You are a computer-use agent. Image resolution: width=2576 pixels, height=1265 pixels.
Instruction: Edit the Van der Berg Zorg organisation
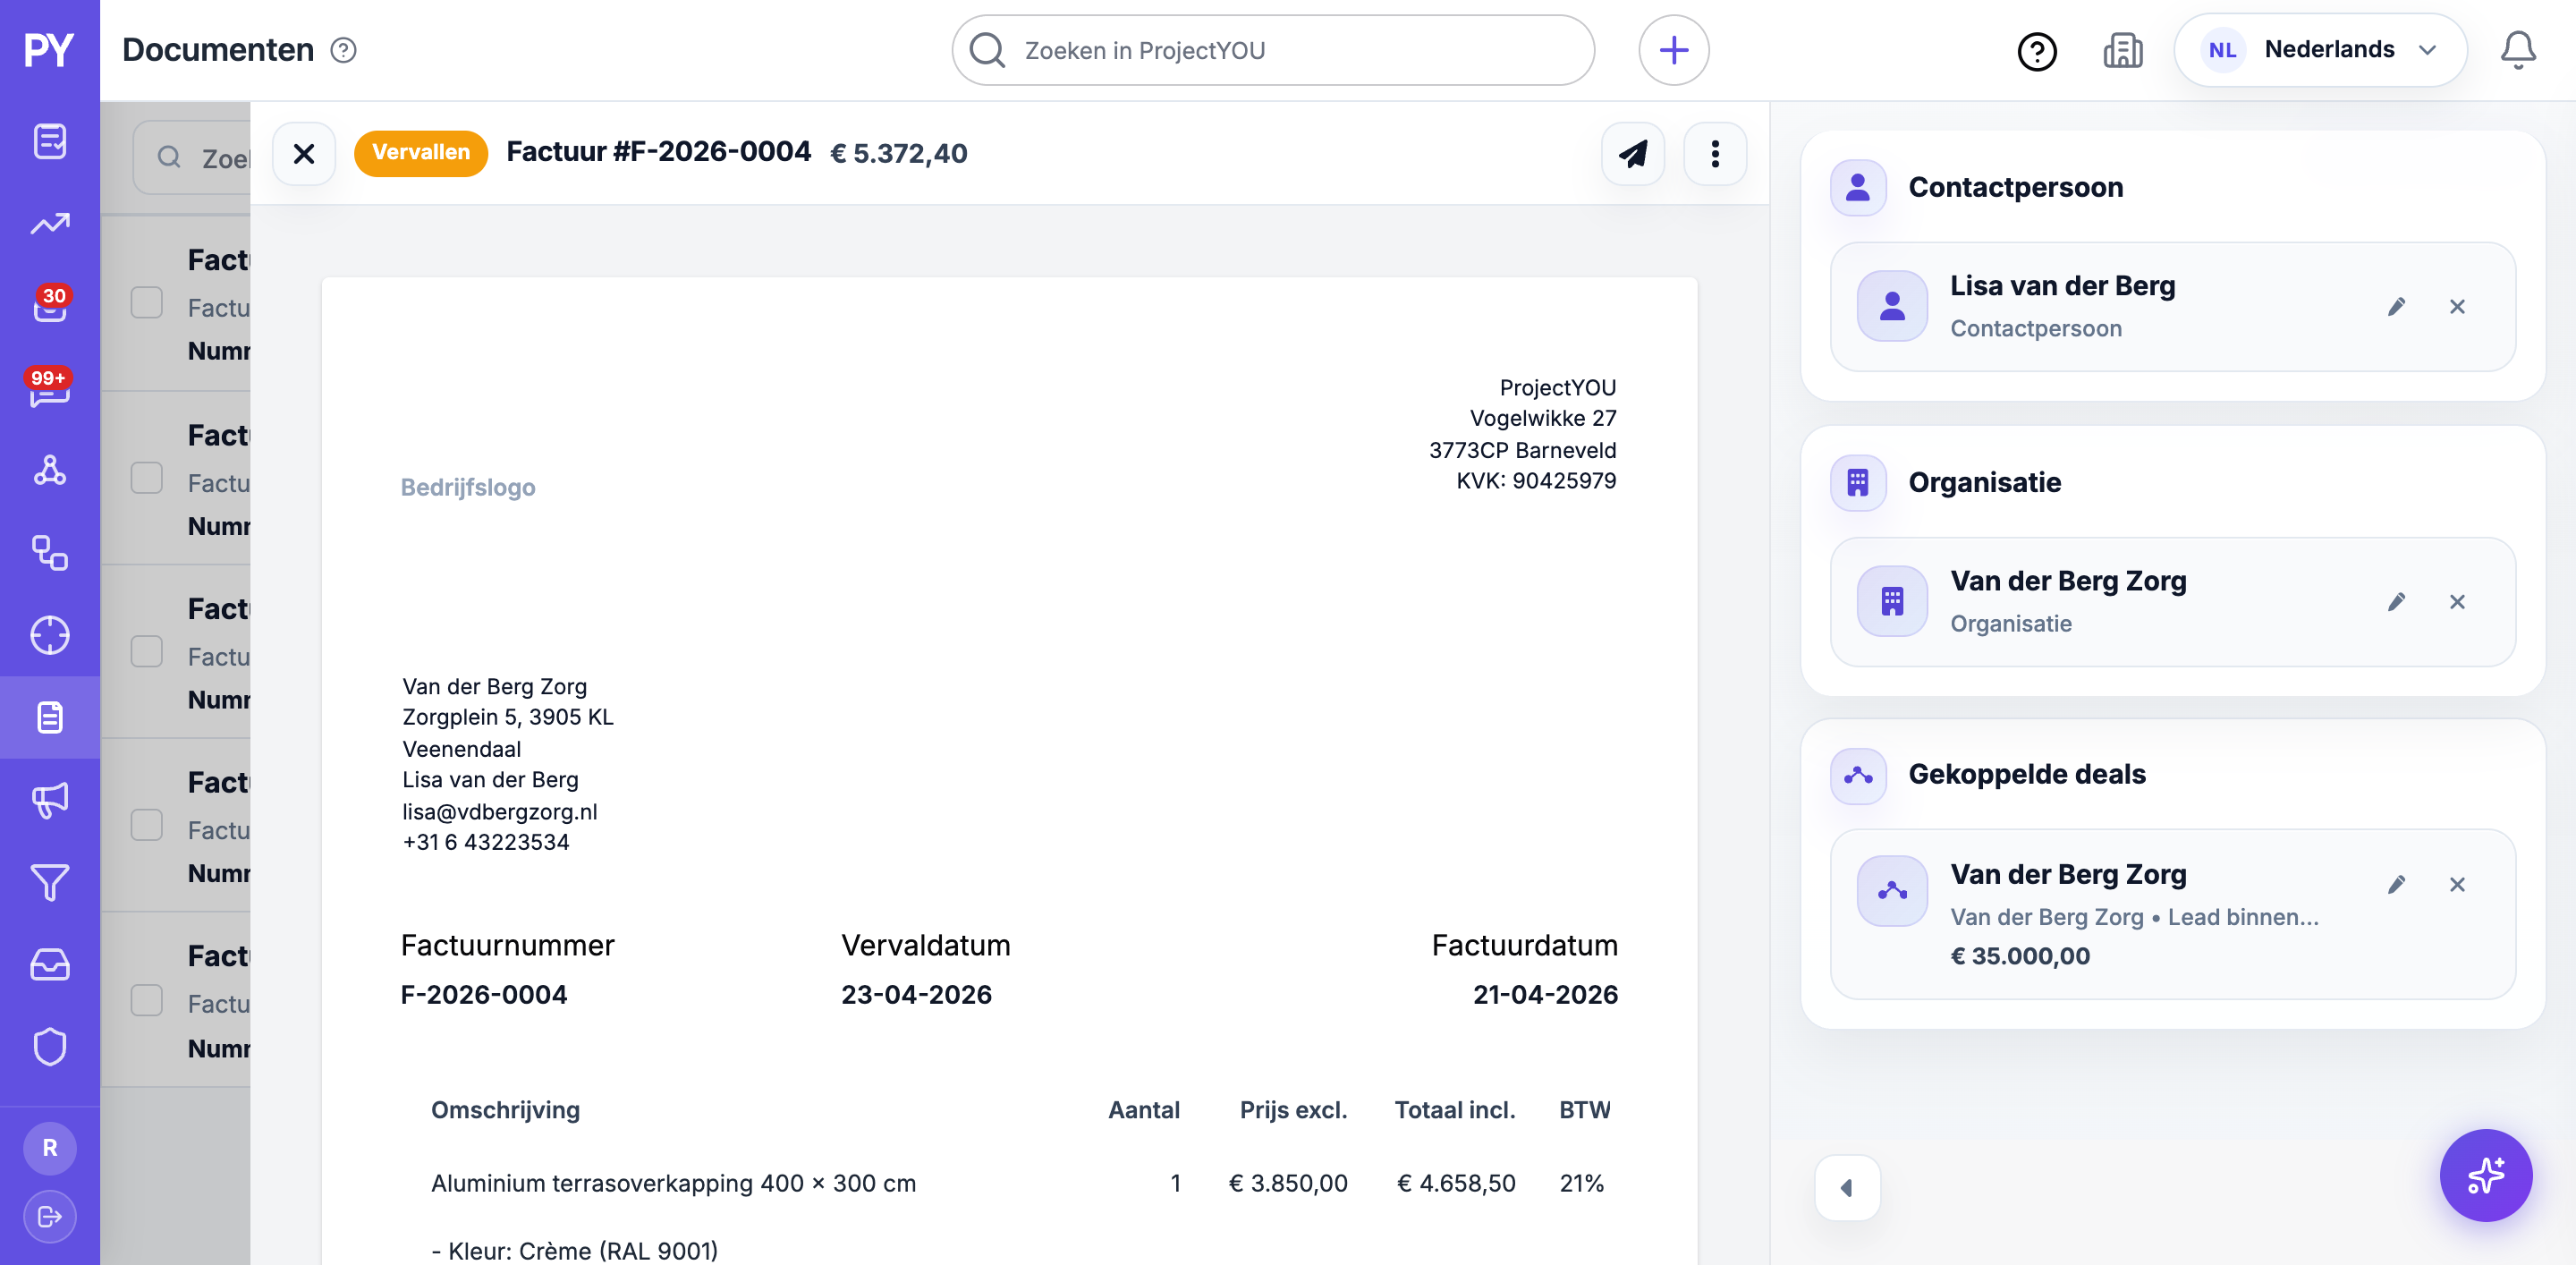[x=2395, y=602]
